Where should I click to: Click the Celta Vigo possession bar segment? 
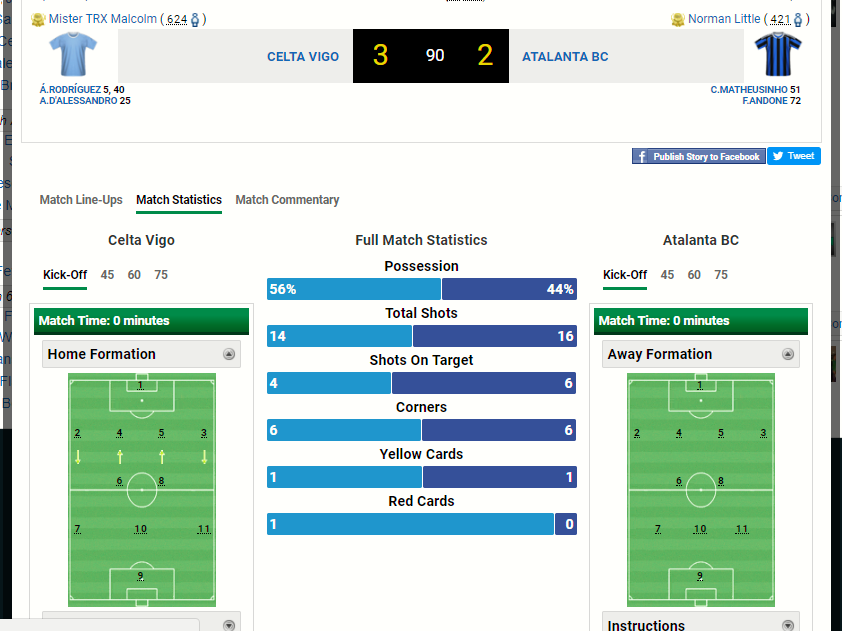354,289
